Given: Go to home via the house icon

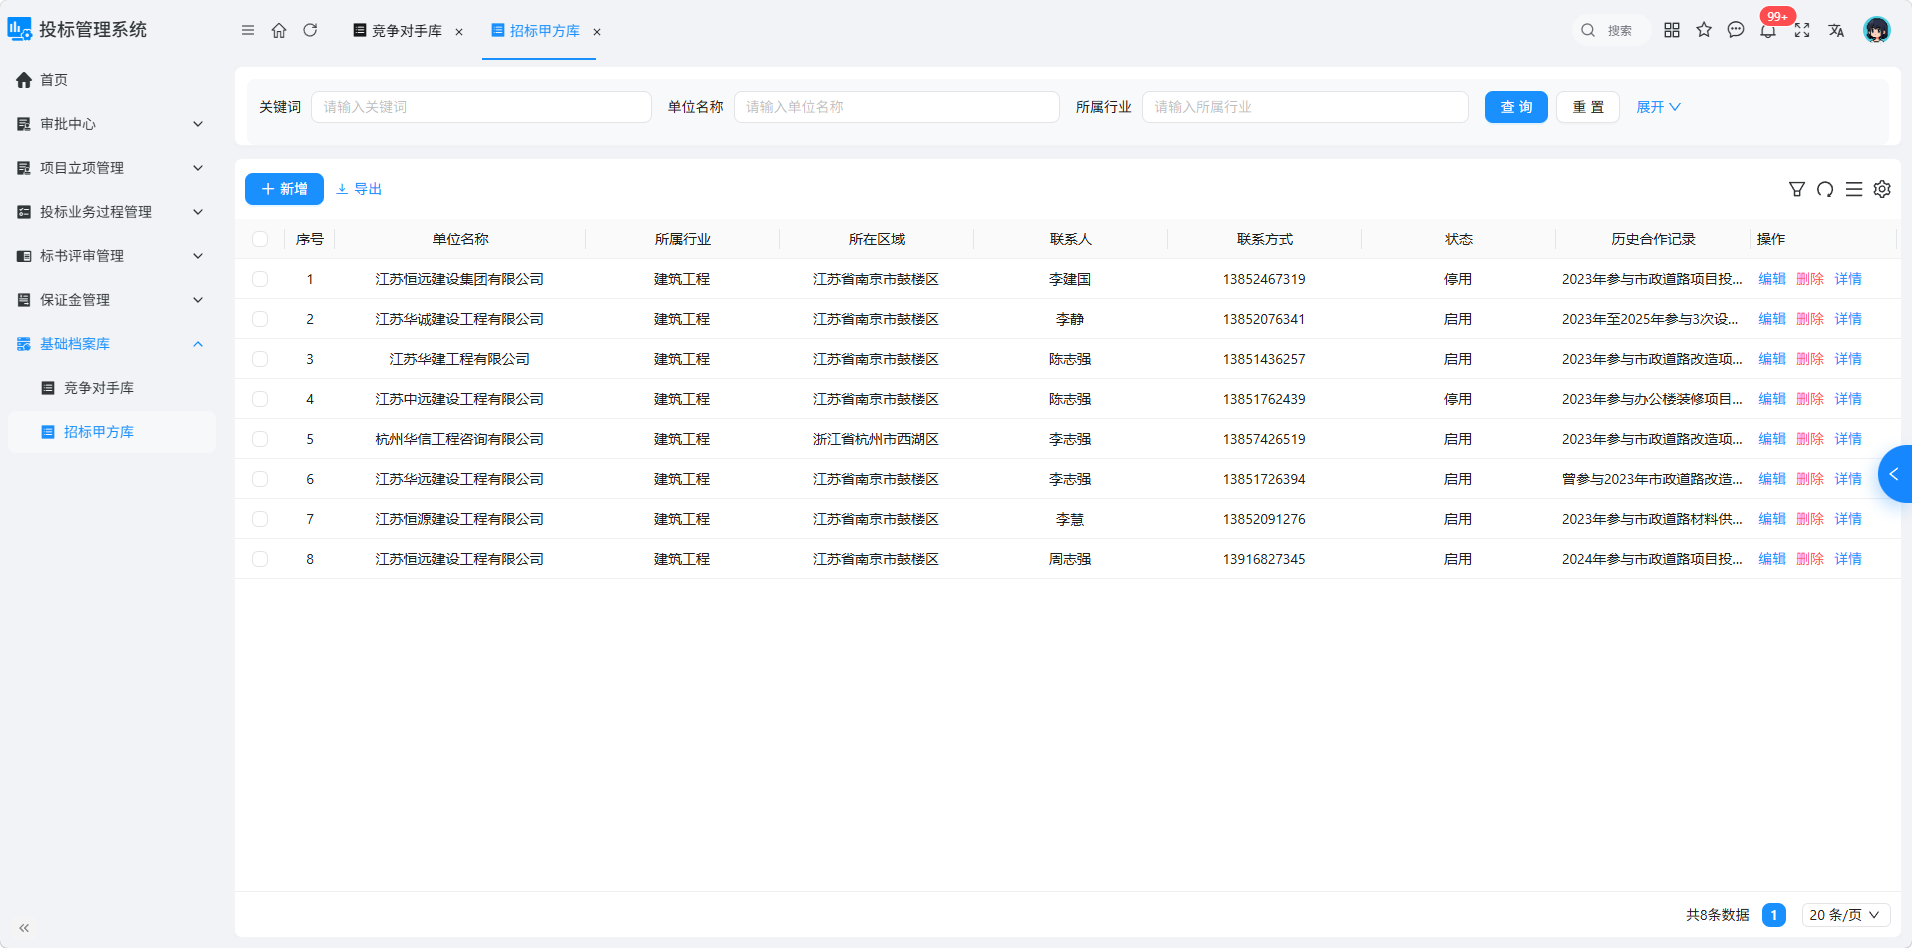Looking at the screenshot, I should 279,30.
